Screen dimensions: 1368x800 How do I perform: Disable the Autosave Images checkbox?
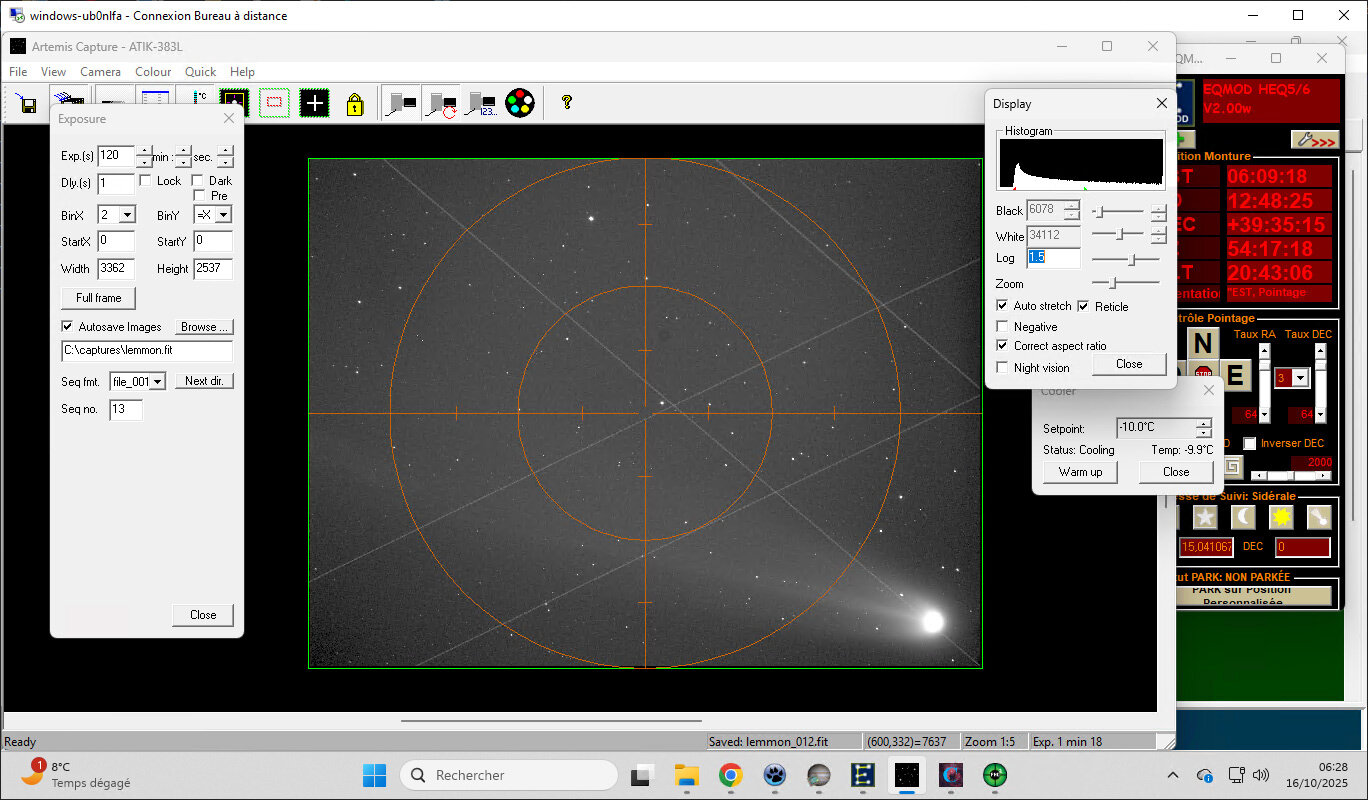tap(67, 327)
